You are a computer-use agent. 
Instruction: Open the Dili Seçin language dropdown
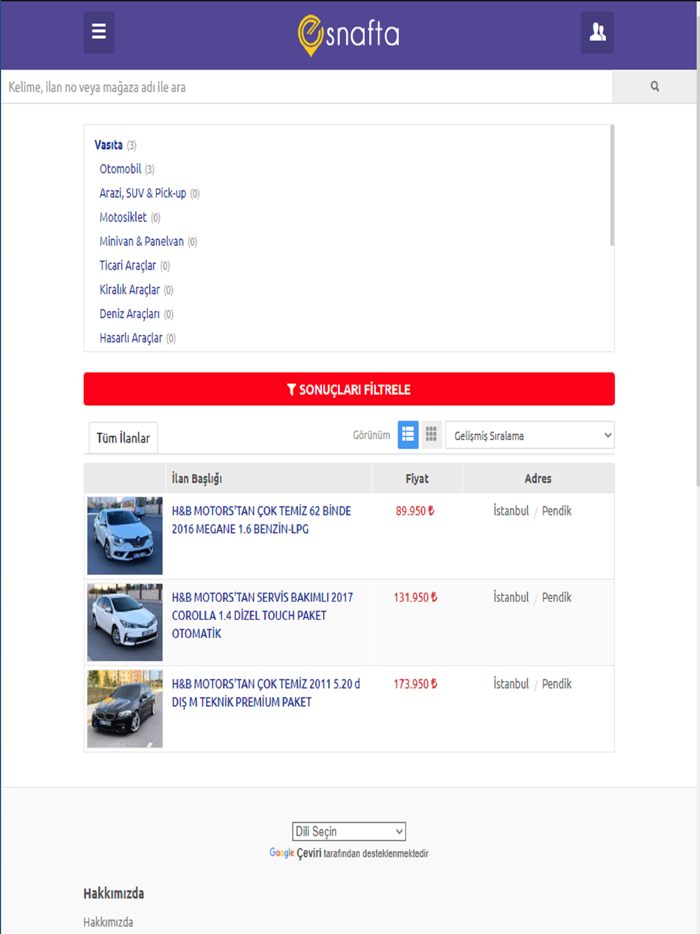pos(349,831)
